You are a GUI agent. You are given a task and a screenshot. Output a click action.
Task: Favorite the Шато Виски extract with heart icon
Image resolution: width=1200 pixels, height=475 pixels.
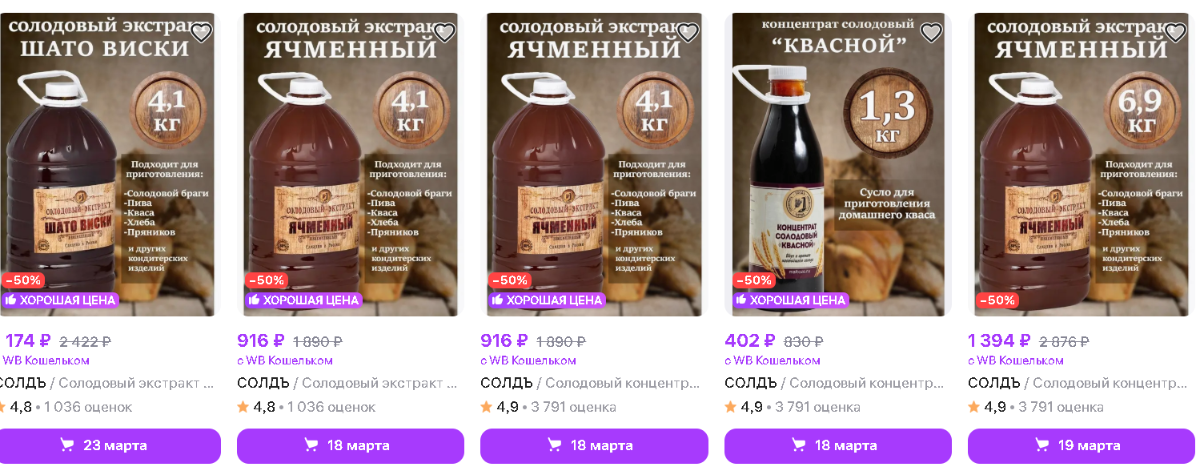(201, 33)
